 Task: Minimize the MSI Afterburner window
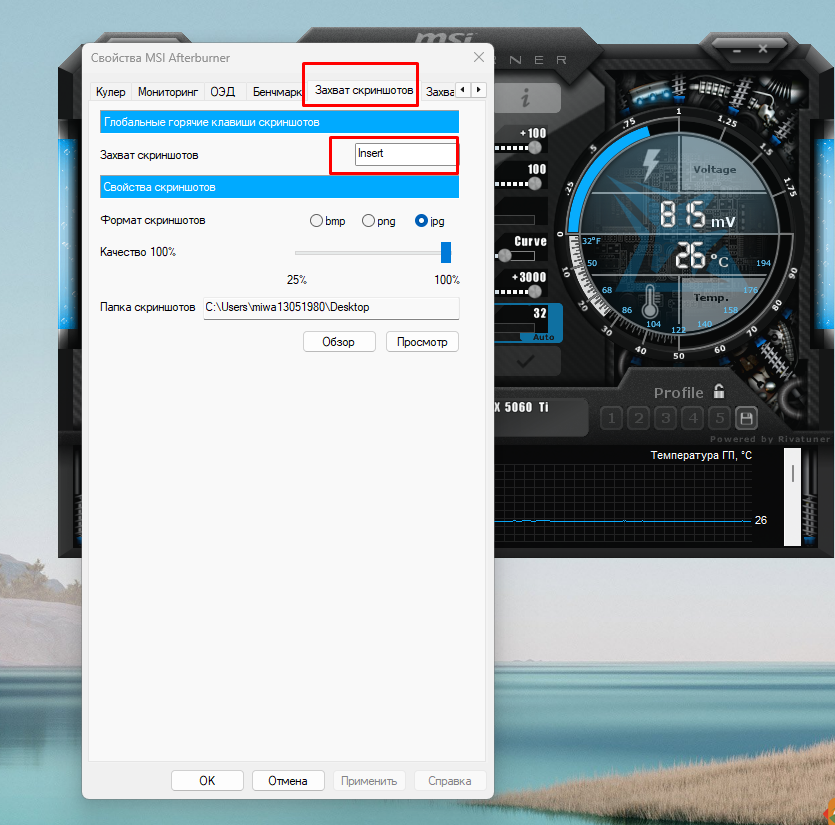coord(737,51)
